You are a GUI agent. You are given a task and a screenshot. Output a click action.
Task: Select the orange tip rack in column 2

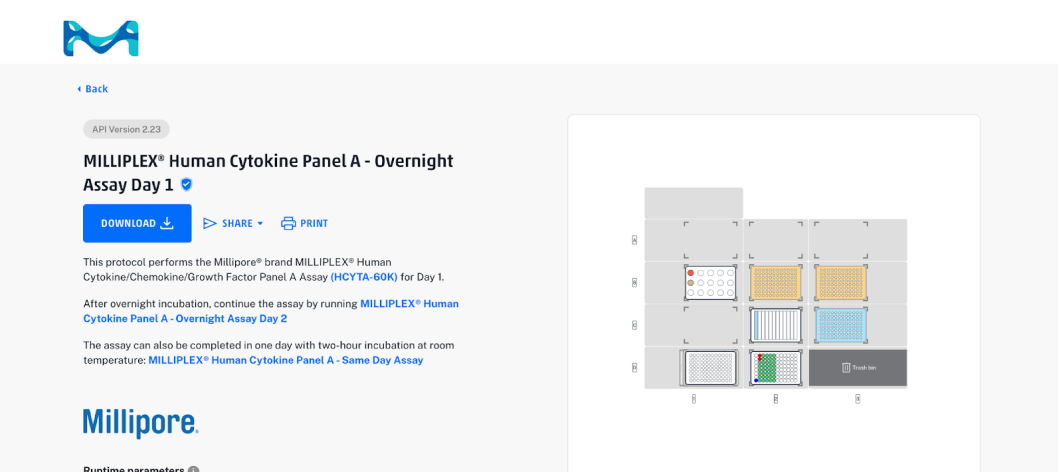coord(776,283)
